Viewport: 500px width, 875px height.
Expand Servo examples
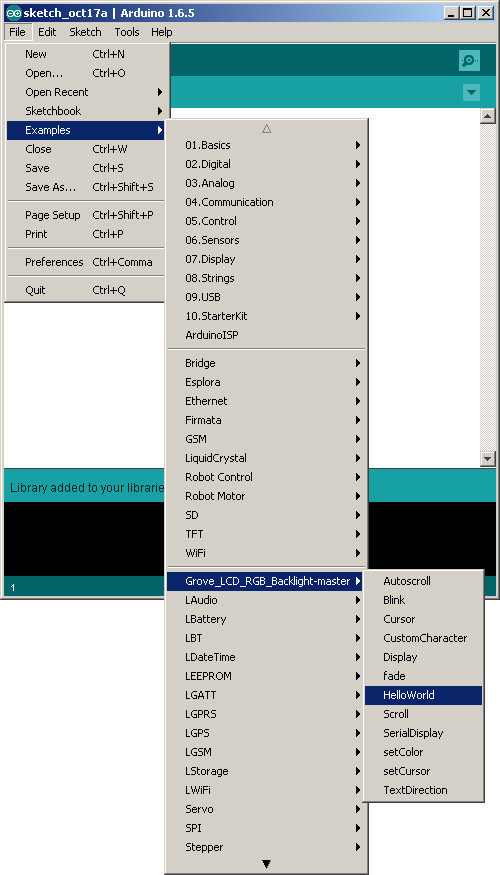266,809
